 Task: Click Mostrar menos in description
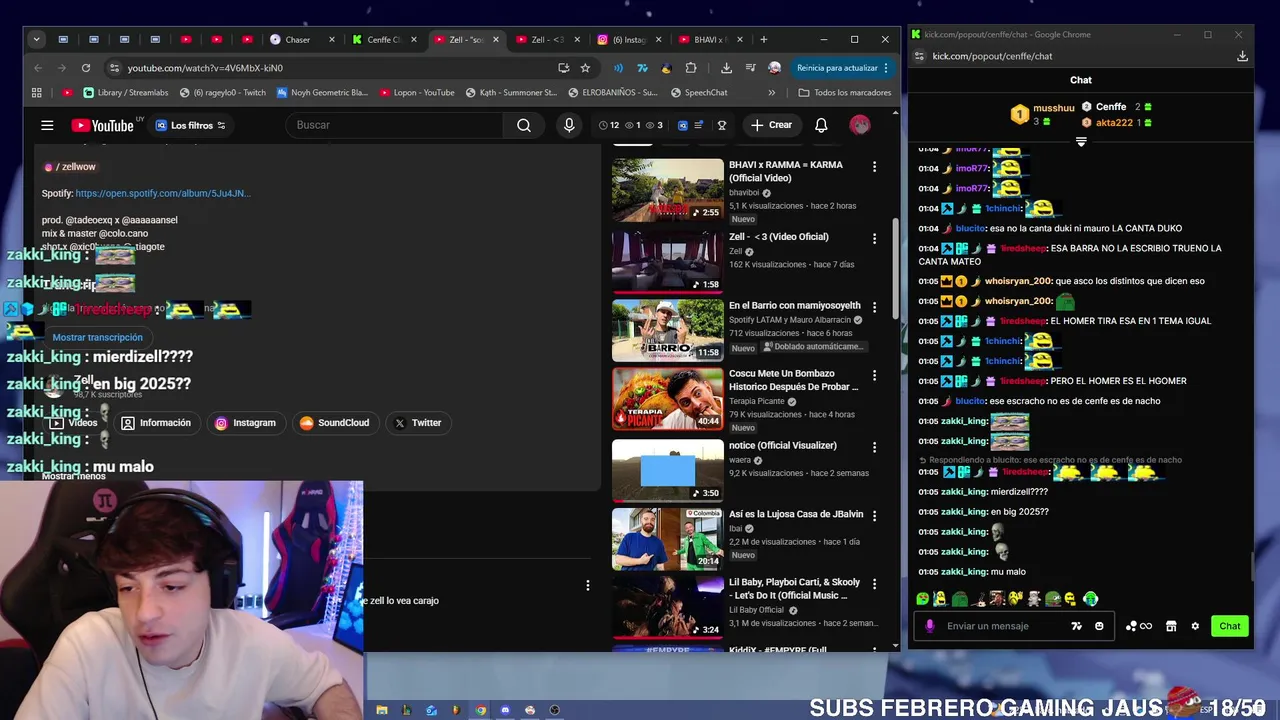point(73,476)
